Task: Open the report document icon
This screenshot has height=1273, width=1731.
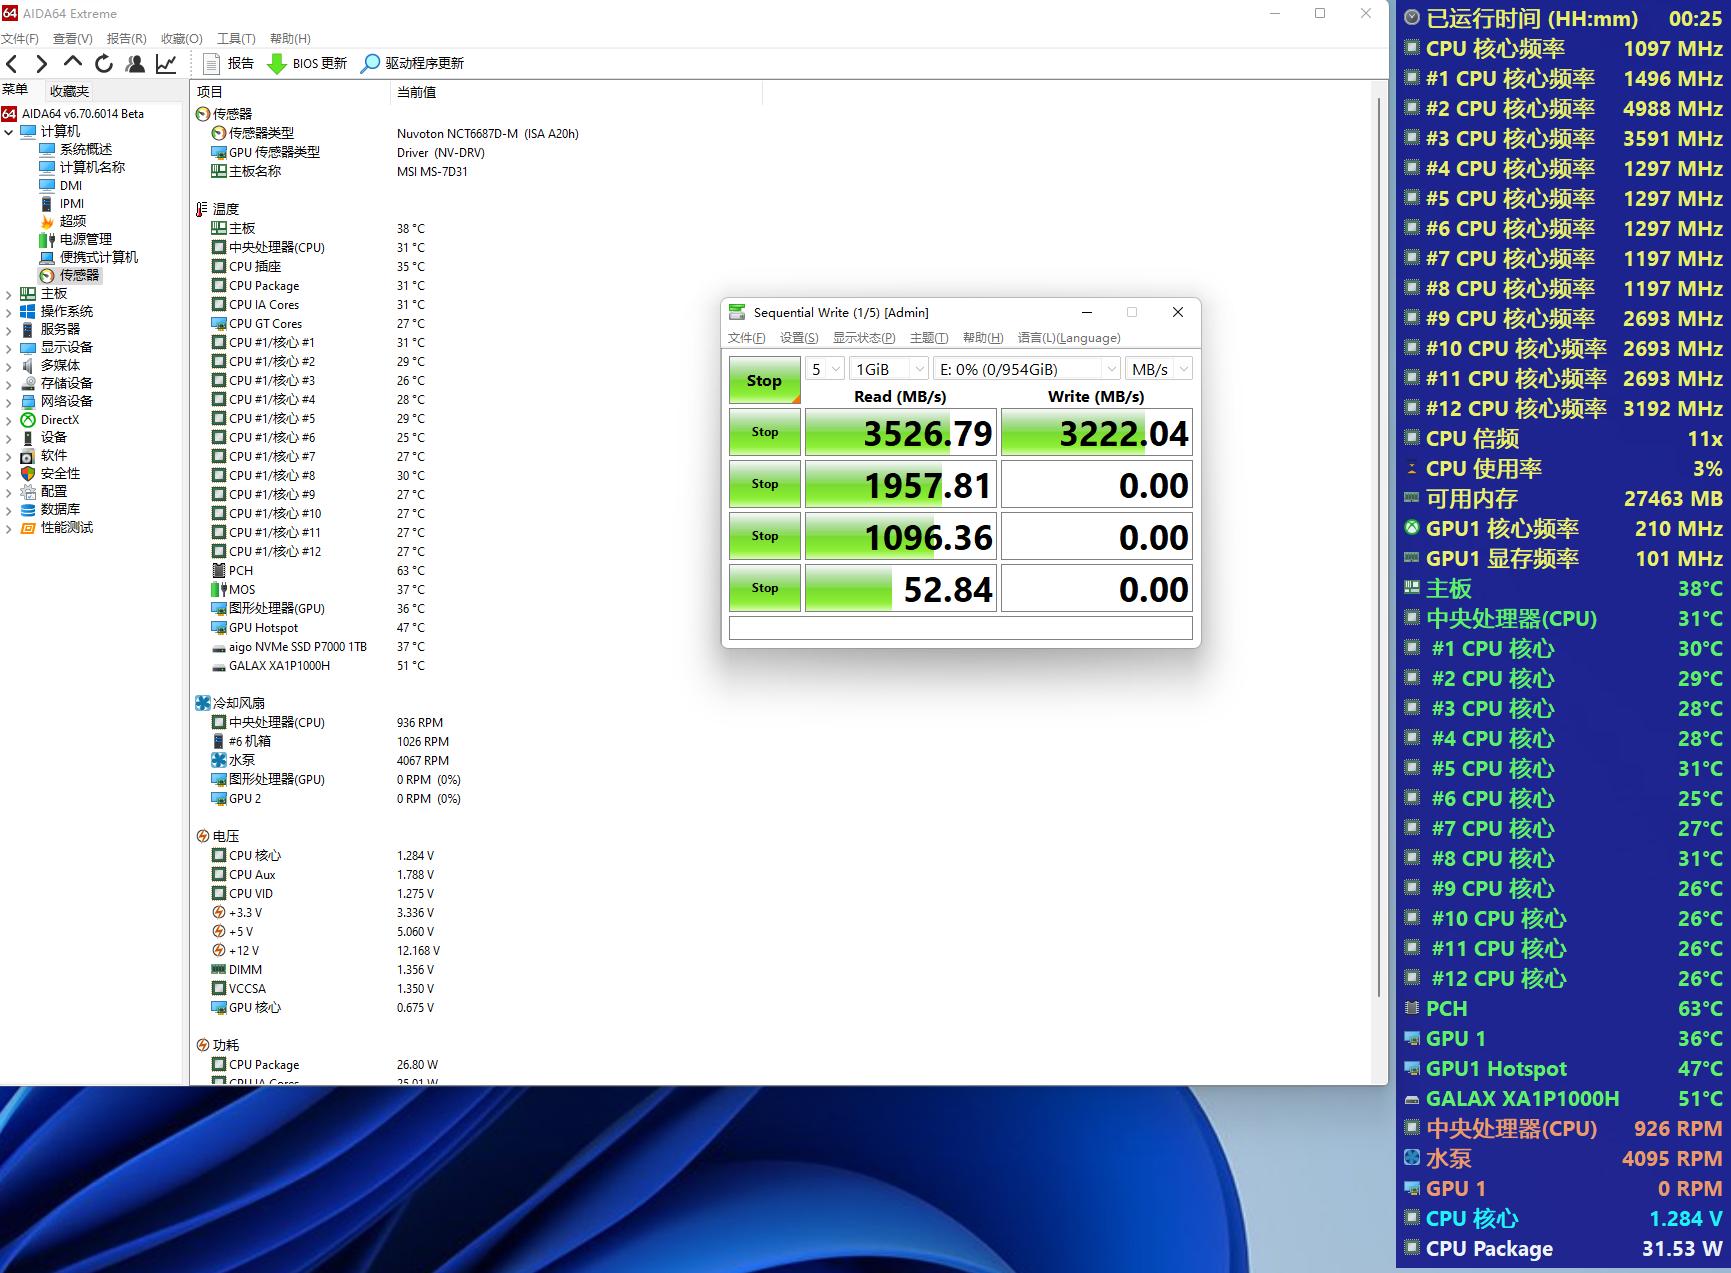Action: click(211, 64)
